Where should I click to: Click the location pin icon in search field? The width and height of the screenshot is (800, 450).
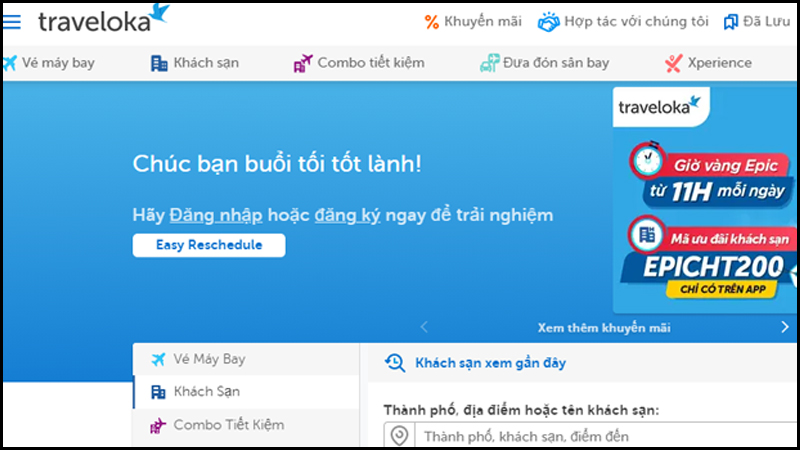point(399,436)
